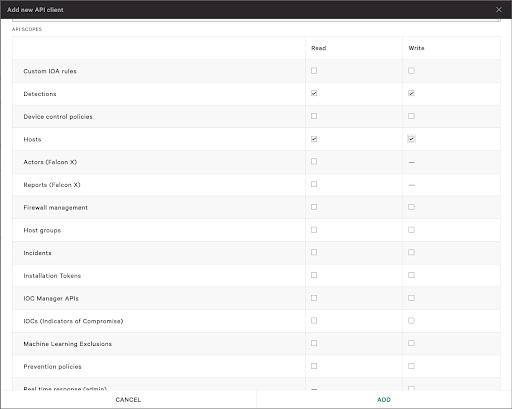Uncheck Write for Detections

[411, 93]
